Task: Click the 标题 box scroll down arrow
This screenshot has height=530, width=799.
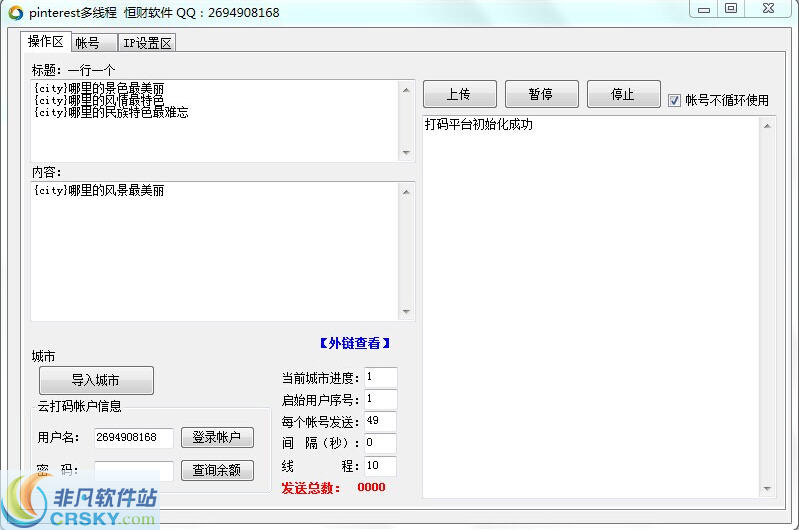Action: click(x=406, y=152)
